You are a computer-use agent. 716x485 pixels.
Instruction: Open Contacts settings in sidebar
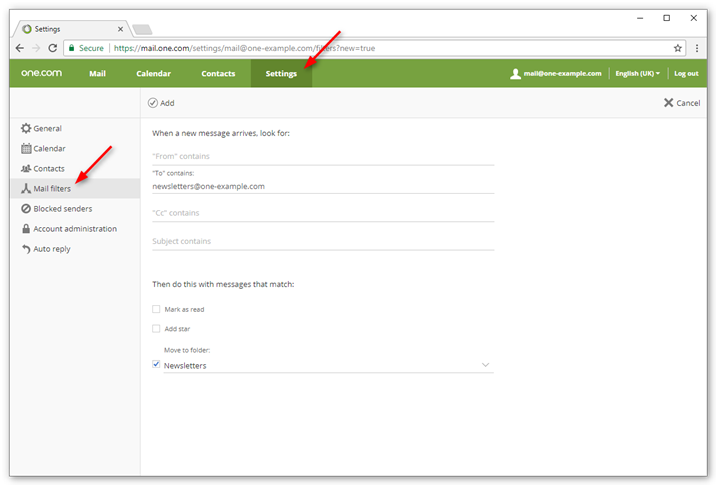[x=75, y=169]
